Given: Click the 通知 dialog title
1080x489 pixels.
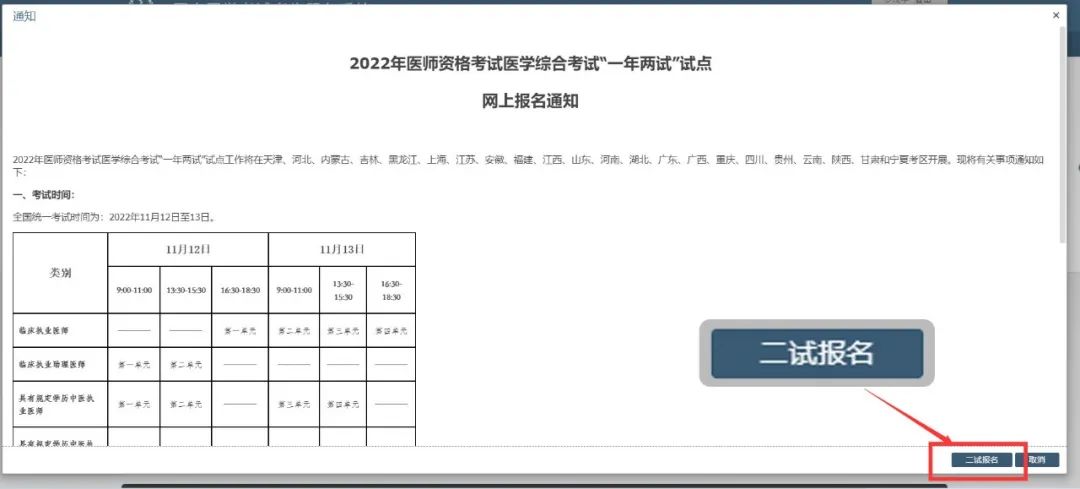Looking at the screenshot, I should tap(24, 16).
